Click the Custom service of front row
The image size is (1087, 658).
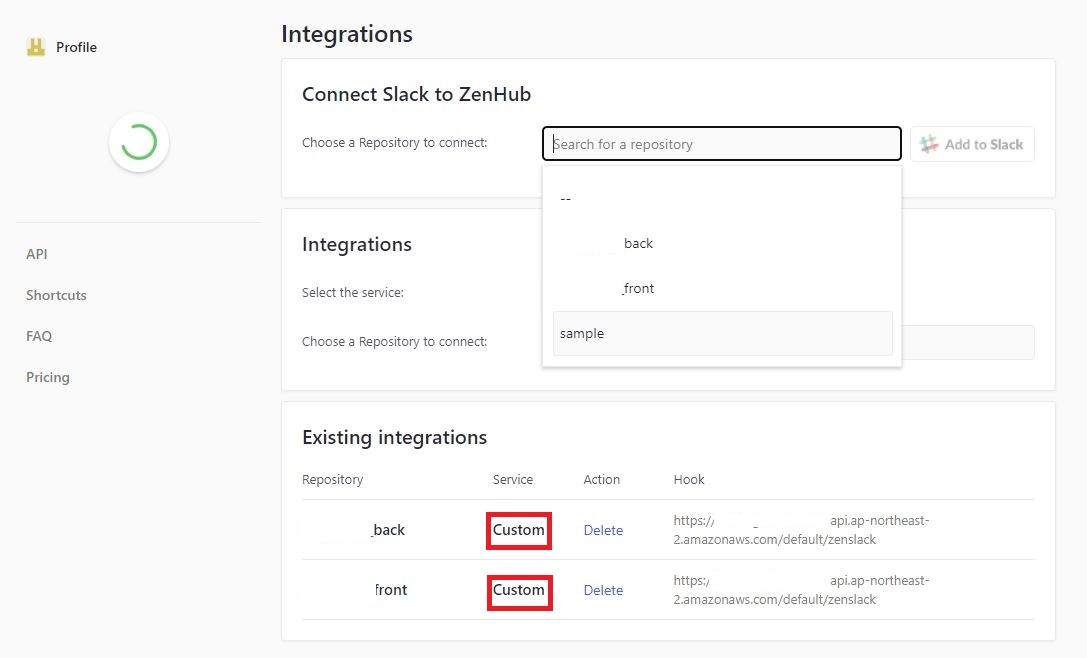coord(519,590)
